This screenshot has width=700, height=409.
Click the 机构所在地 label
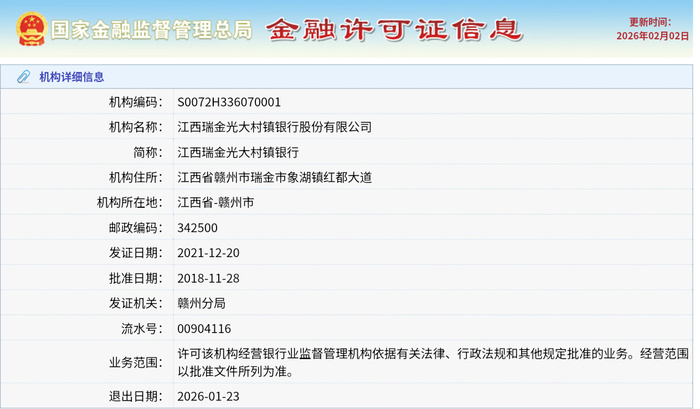click(x=130, y=203)
